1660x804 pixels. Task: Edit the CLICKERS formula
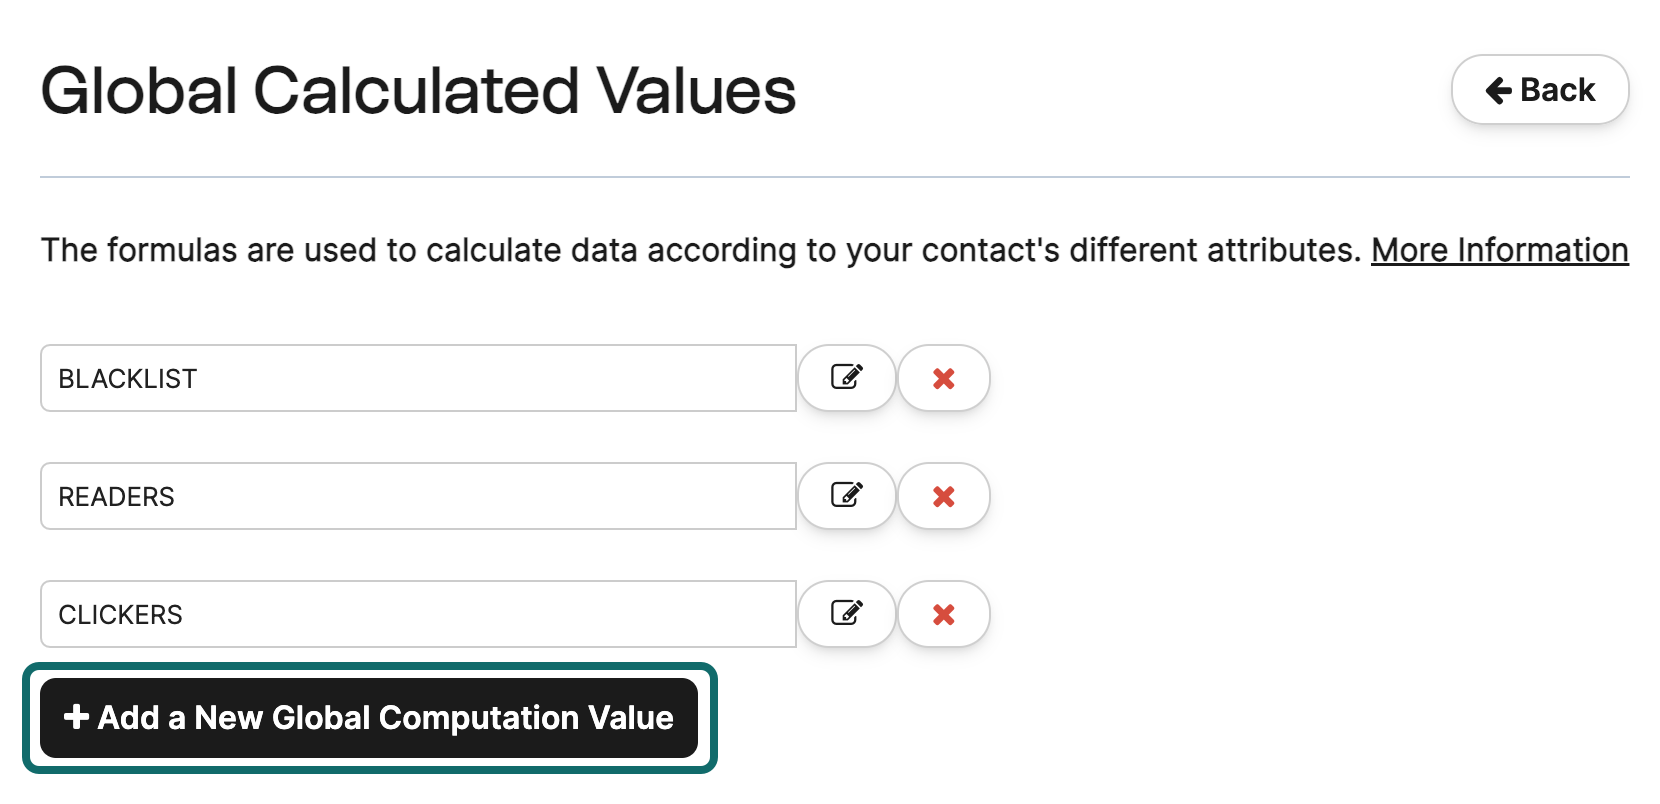(846, 614)
